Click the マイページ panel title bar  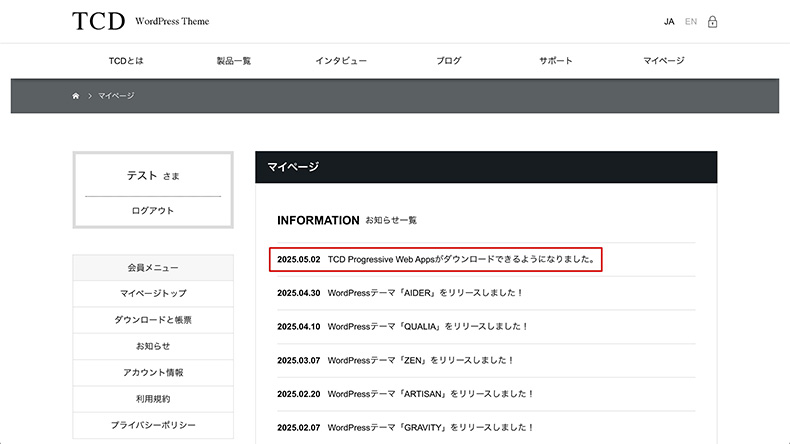pyautogui.click(x=486, y=167)
